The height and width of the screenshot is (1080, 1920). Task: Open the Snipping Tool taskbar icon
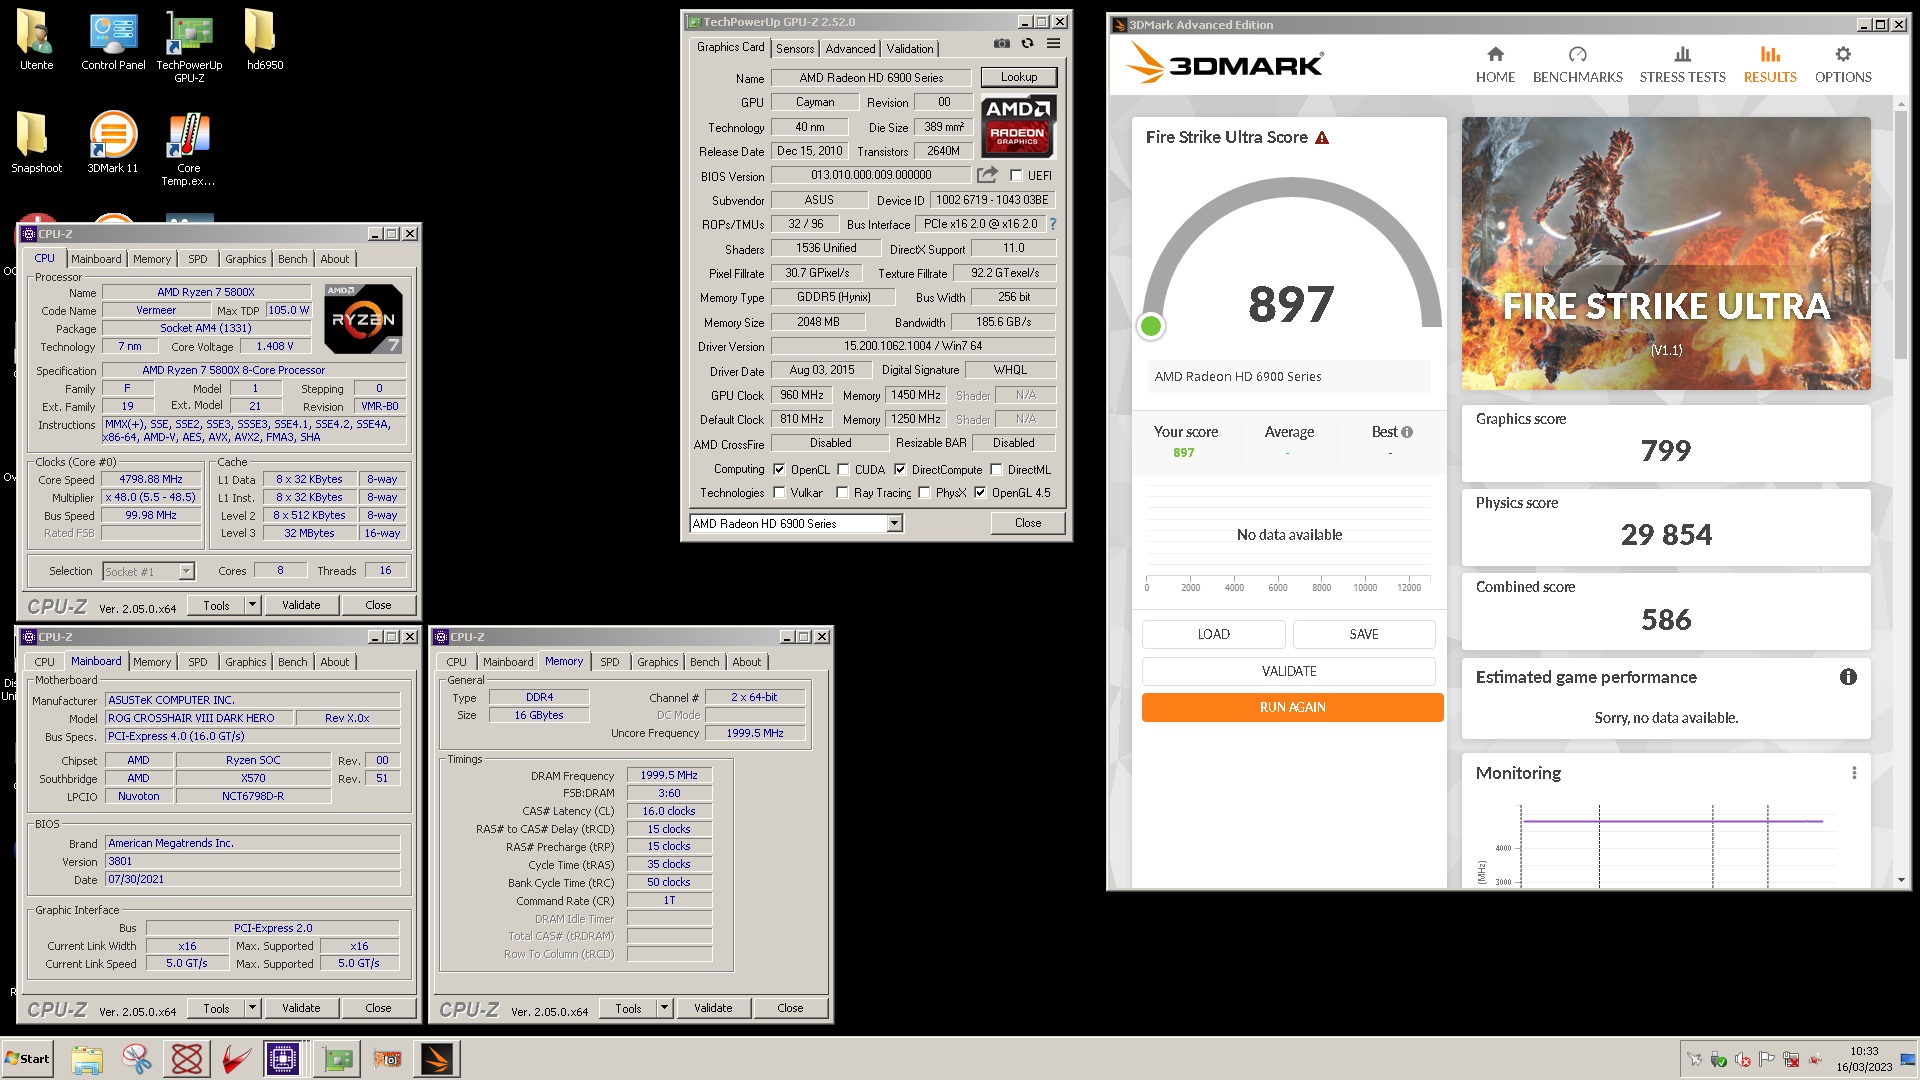click(x=137, y=1059)
